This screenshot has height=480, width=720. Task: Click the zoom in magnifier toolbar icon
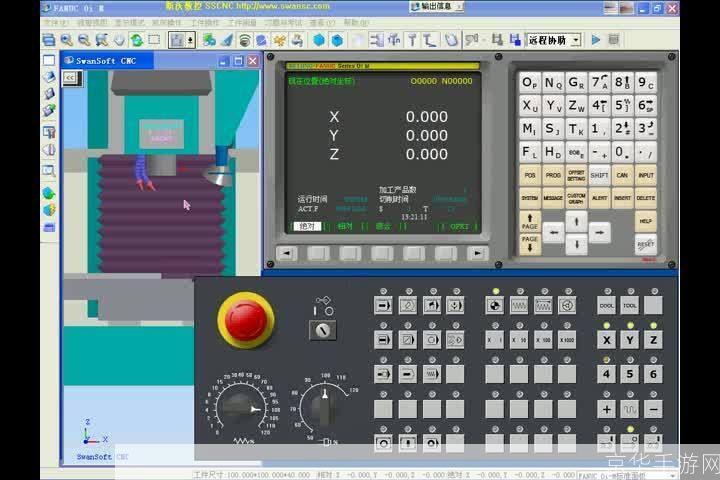(67, 40)
